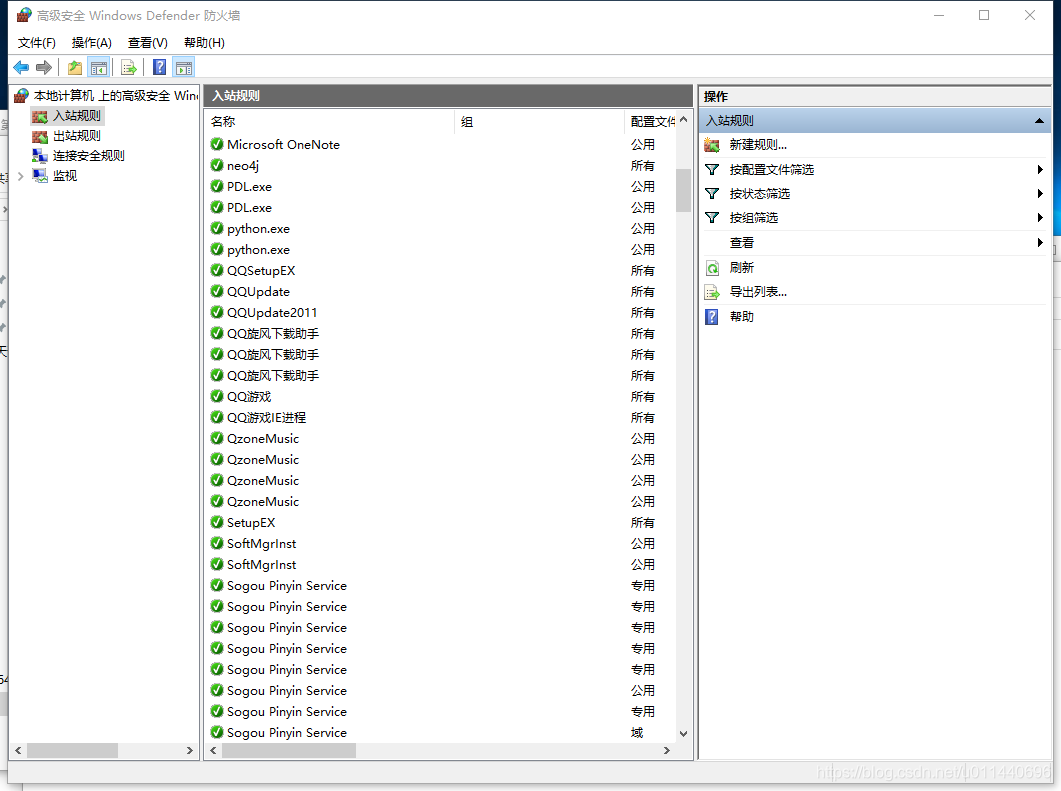Image resolution: width=1061 pixels, height=791 pixels.
Task: Click the icon next to 出站规则 tree node
Action: pos(40,136)
